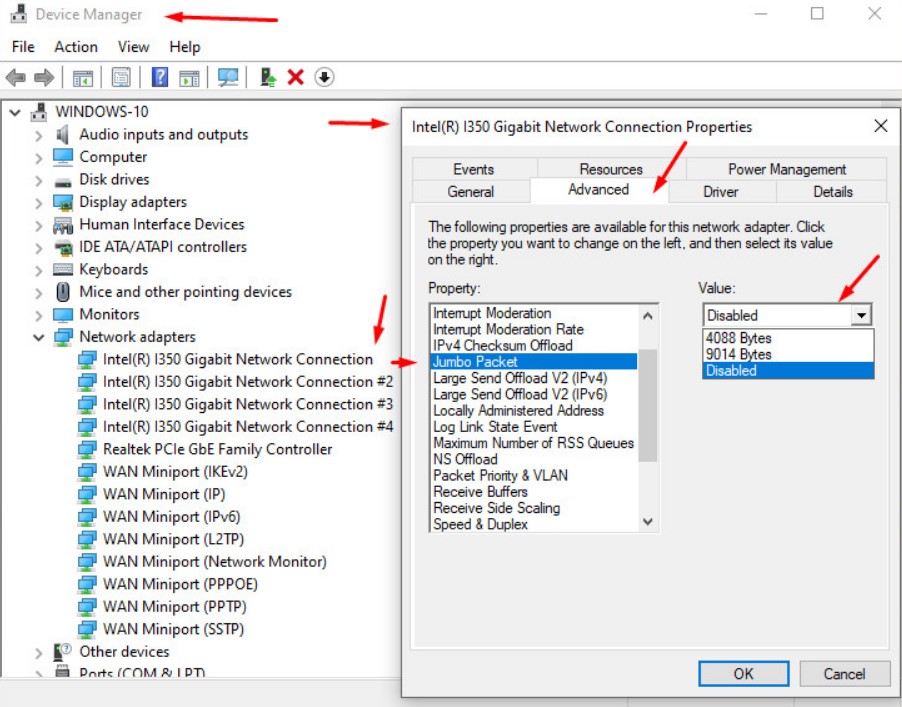Select WAN Miniport (PPPOE) adapter
This screenshot has height=707, width=902.
pos(180,584)
